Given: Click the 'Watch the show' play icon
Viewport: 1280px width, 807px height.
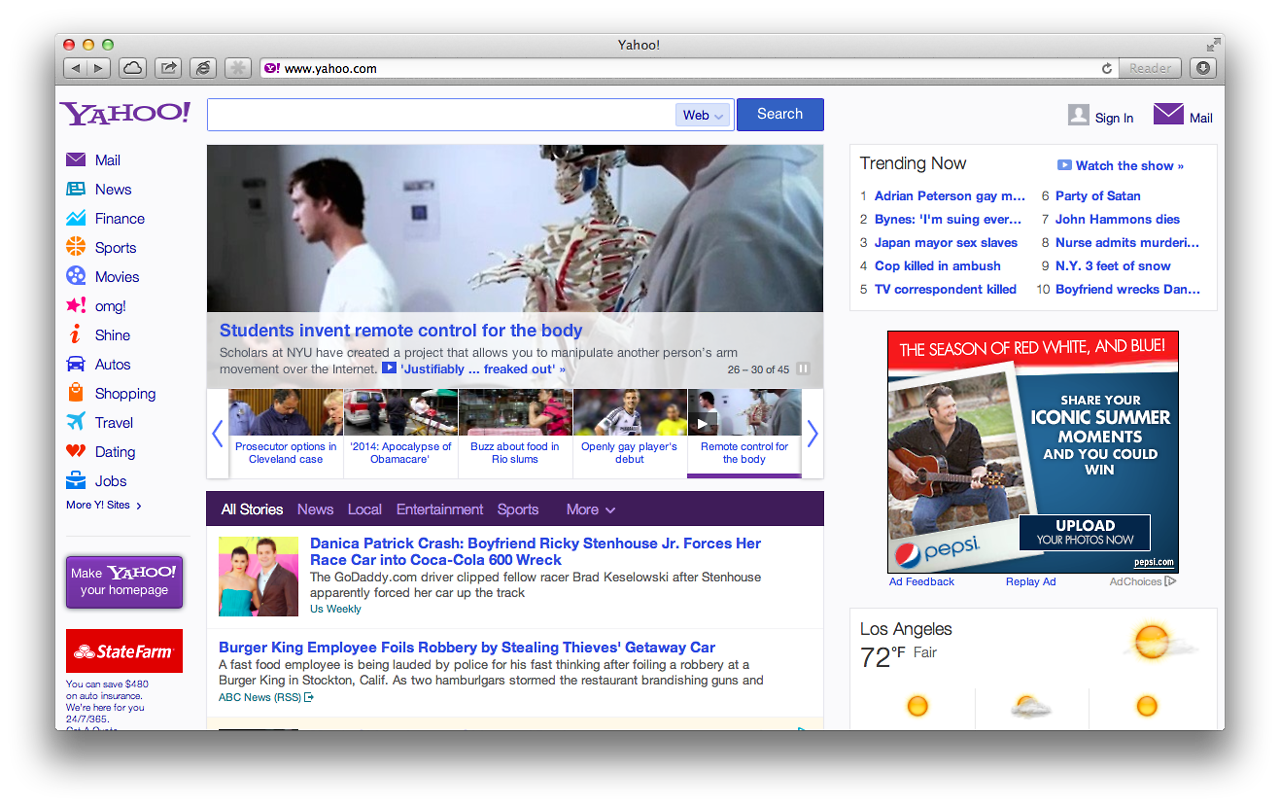Looking at the screenshot, I should (1067, 165).
